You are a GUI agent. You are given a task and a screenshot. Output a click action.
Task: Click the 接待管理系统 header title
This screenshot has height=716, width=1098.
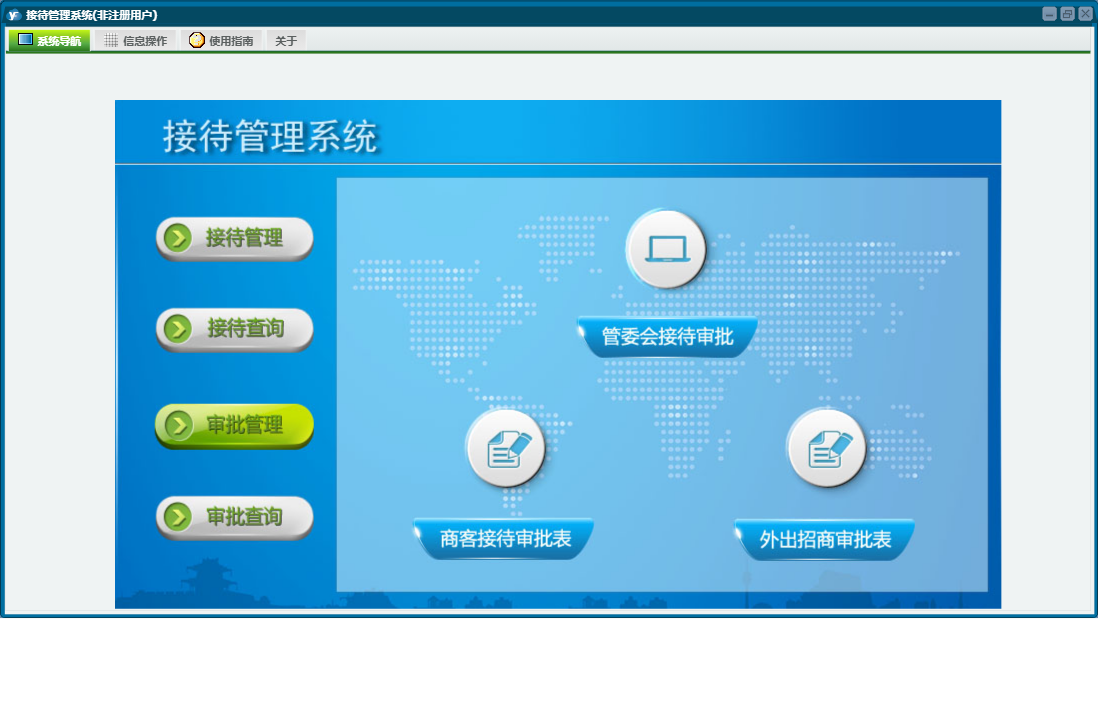[x=270, y=136]
